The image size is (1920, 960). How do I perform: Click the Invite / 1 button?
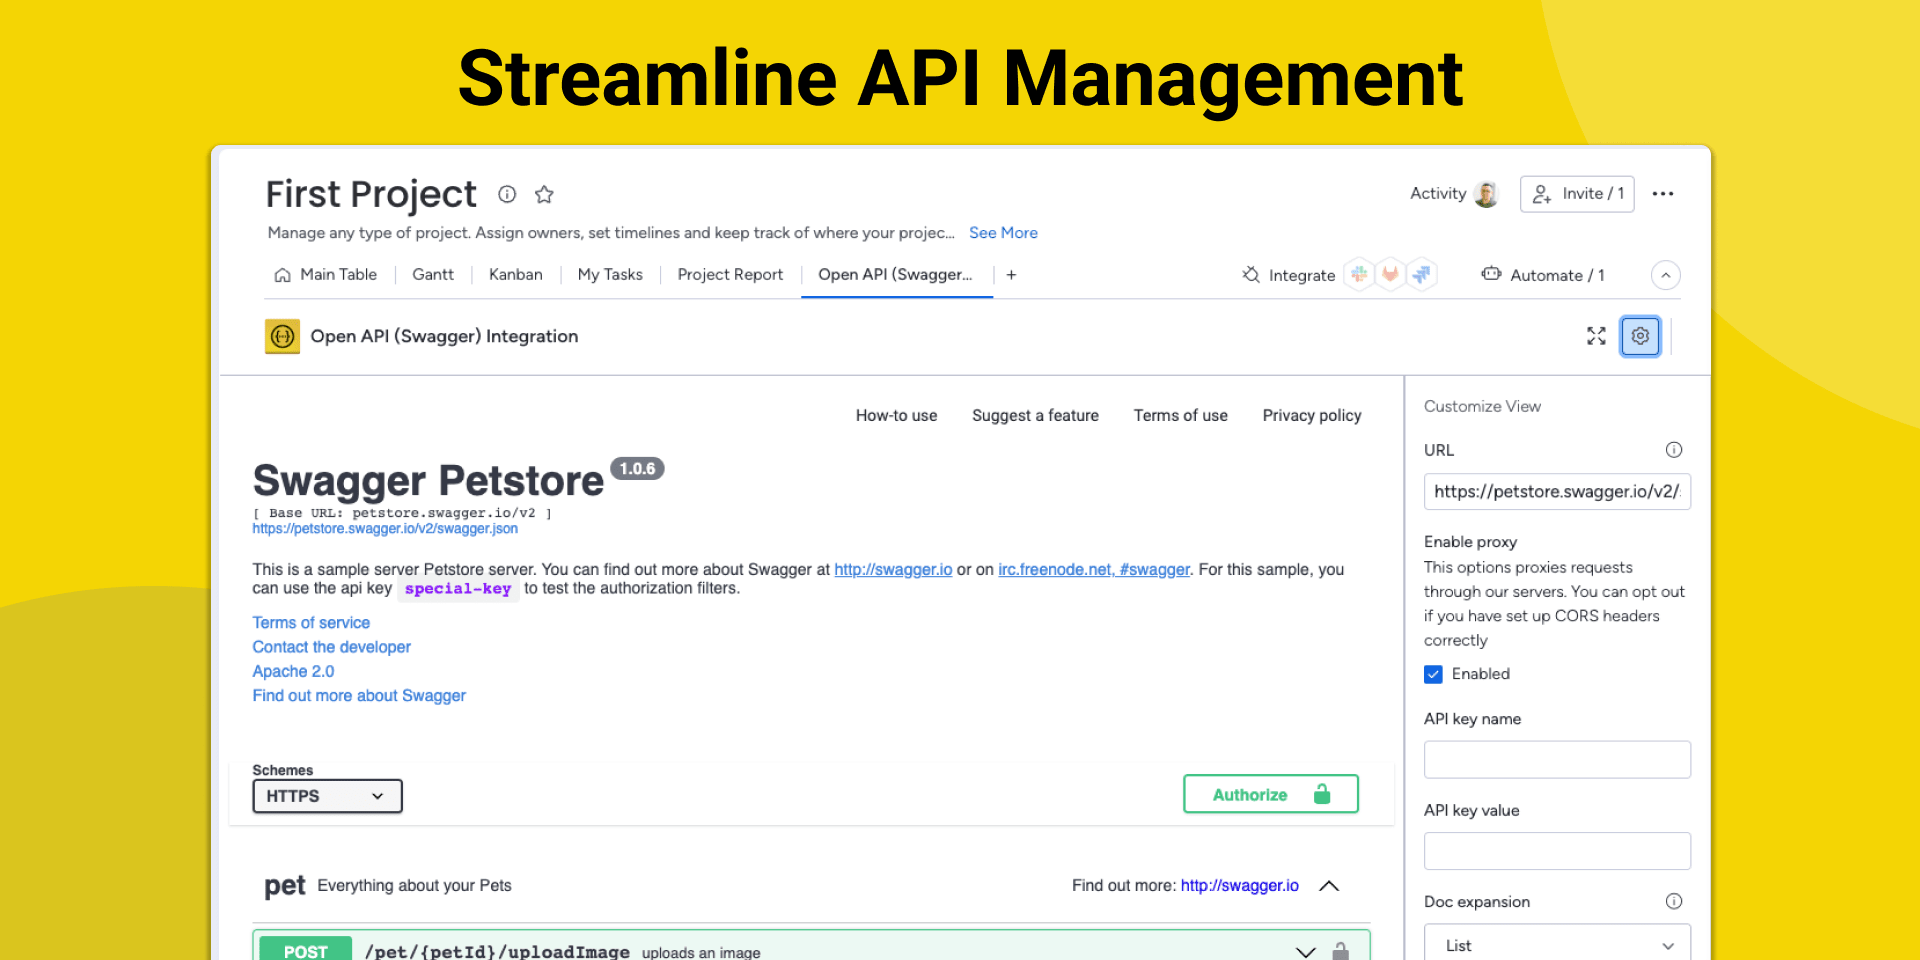tap(1577, 194)
